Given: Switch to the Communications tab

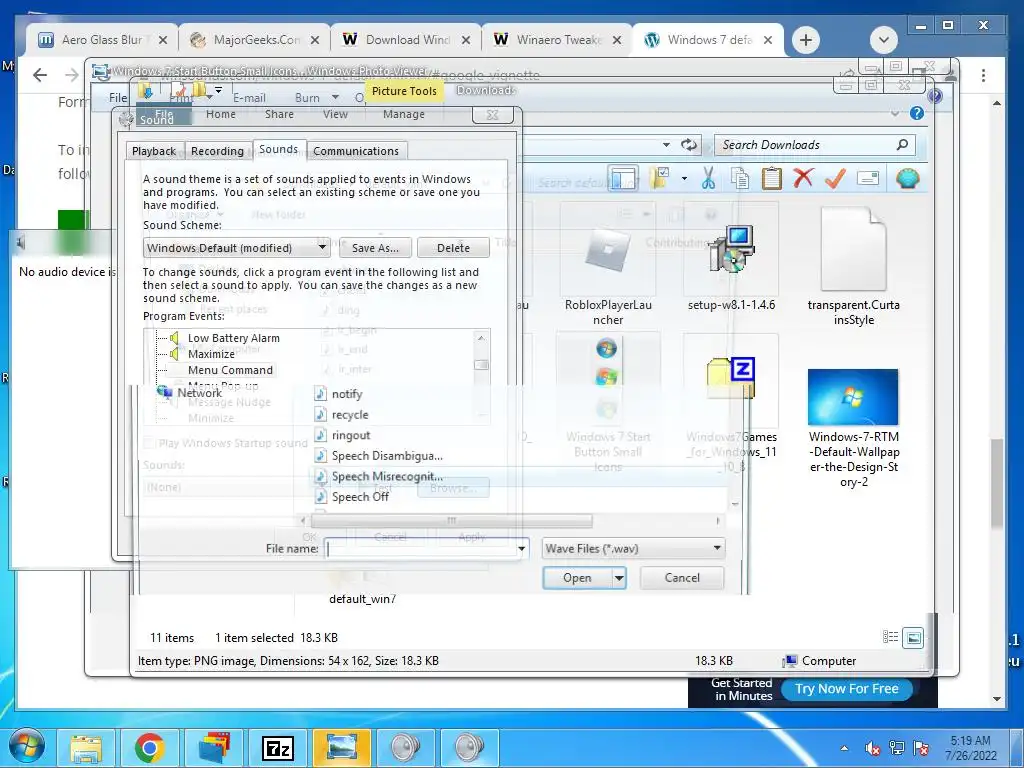Looking at the screenshot, I should 356,151.
